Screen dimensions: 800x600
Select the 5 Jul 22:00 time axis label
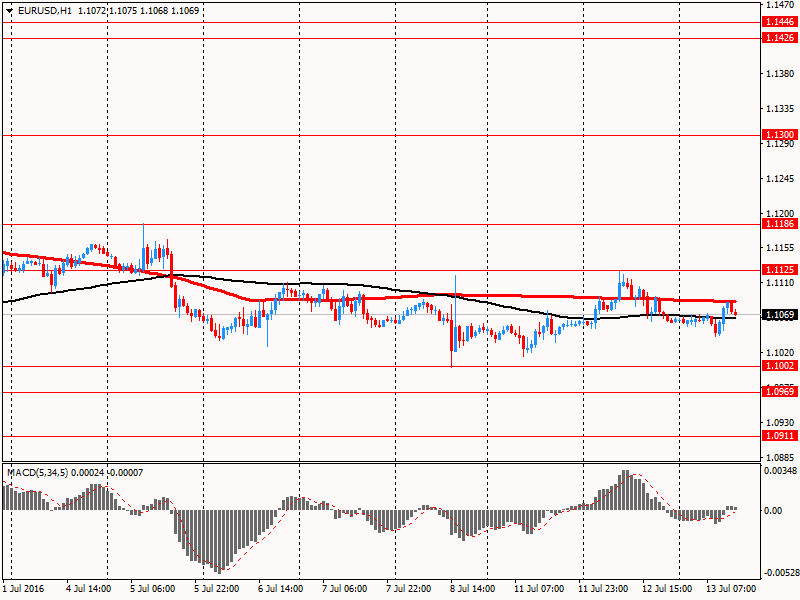[x=217, y=589]
